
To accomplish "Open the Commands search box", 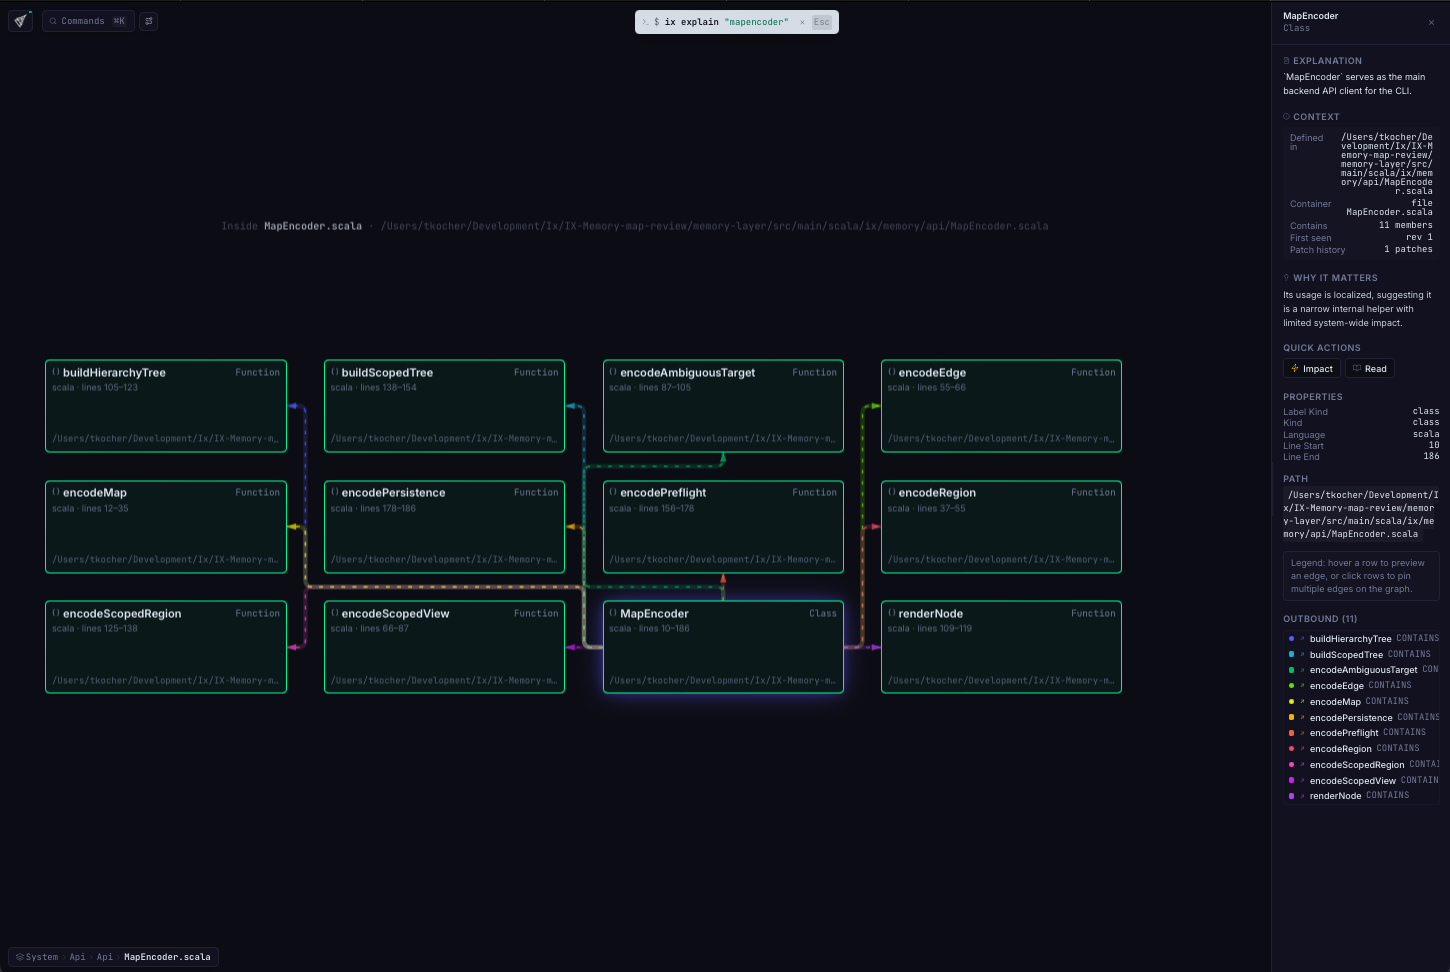I will pyautogui.click(x=88, y=21).
